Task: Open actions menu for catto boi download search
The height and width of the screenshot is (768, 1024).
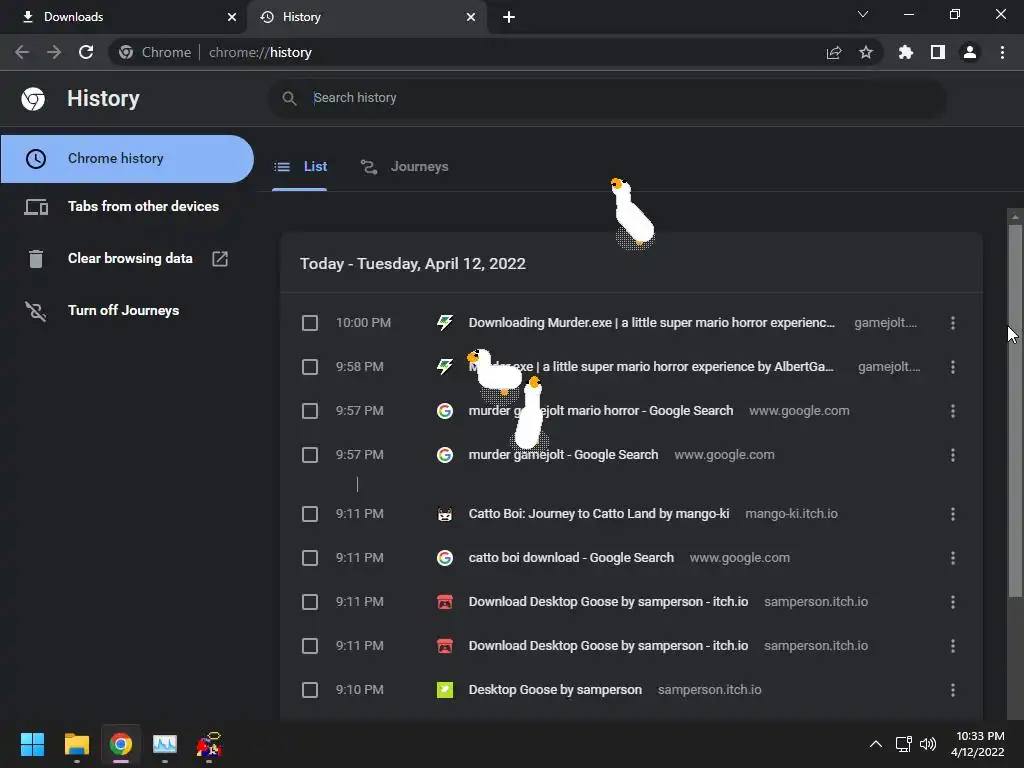Action: pos(953,558)
